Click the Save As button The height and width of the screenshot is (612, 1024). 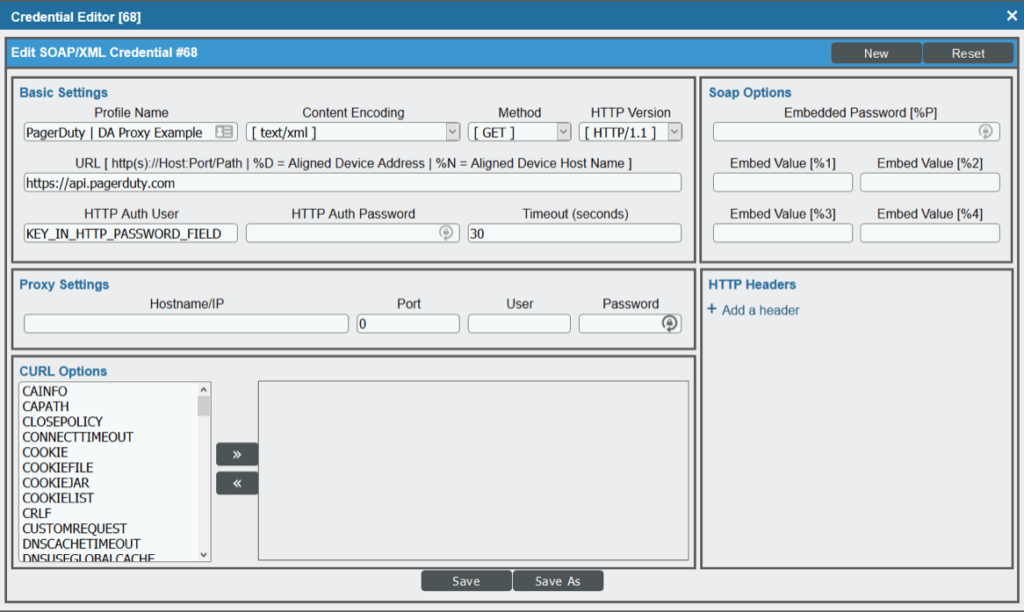[558, 581]
